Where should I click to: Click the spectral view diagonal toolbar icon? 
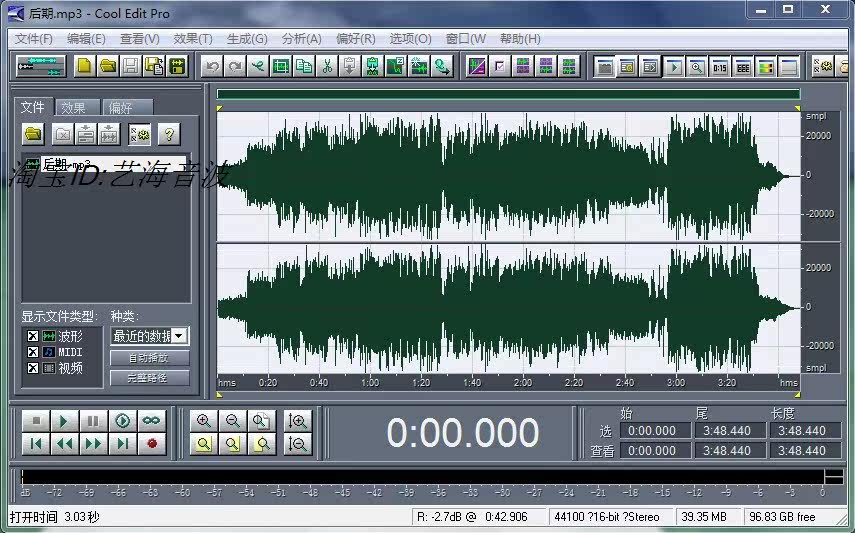tap(477, 67)
